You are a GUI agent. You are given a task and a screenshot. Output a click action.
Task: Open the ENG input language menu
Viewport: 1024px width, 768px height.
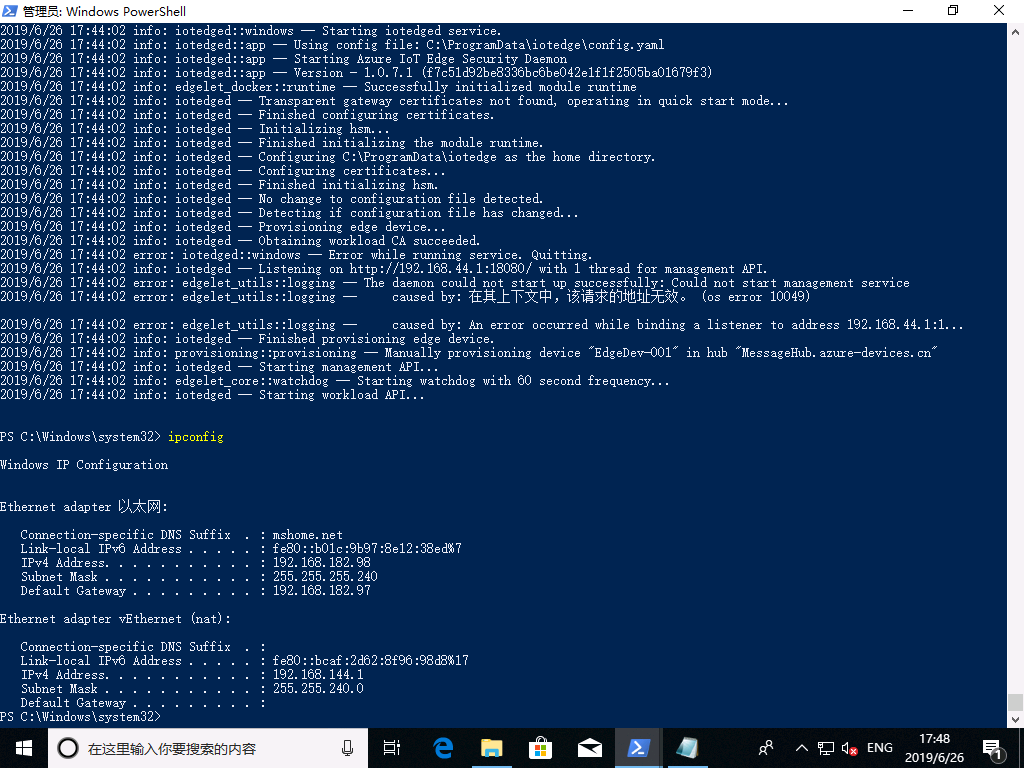(879, 747)
